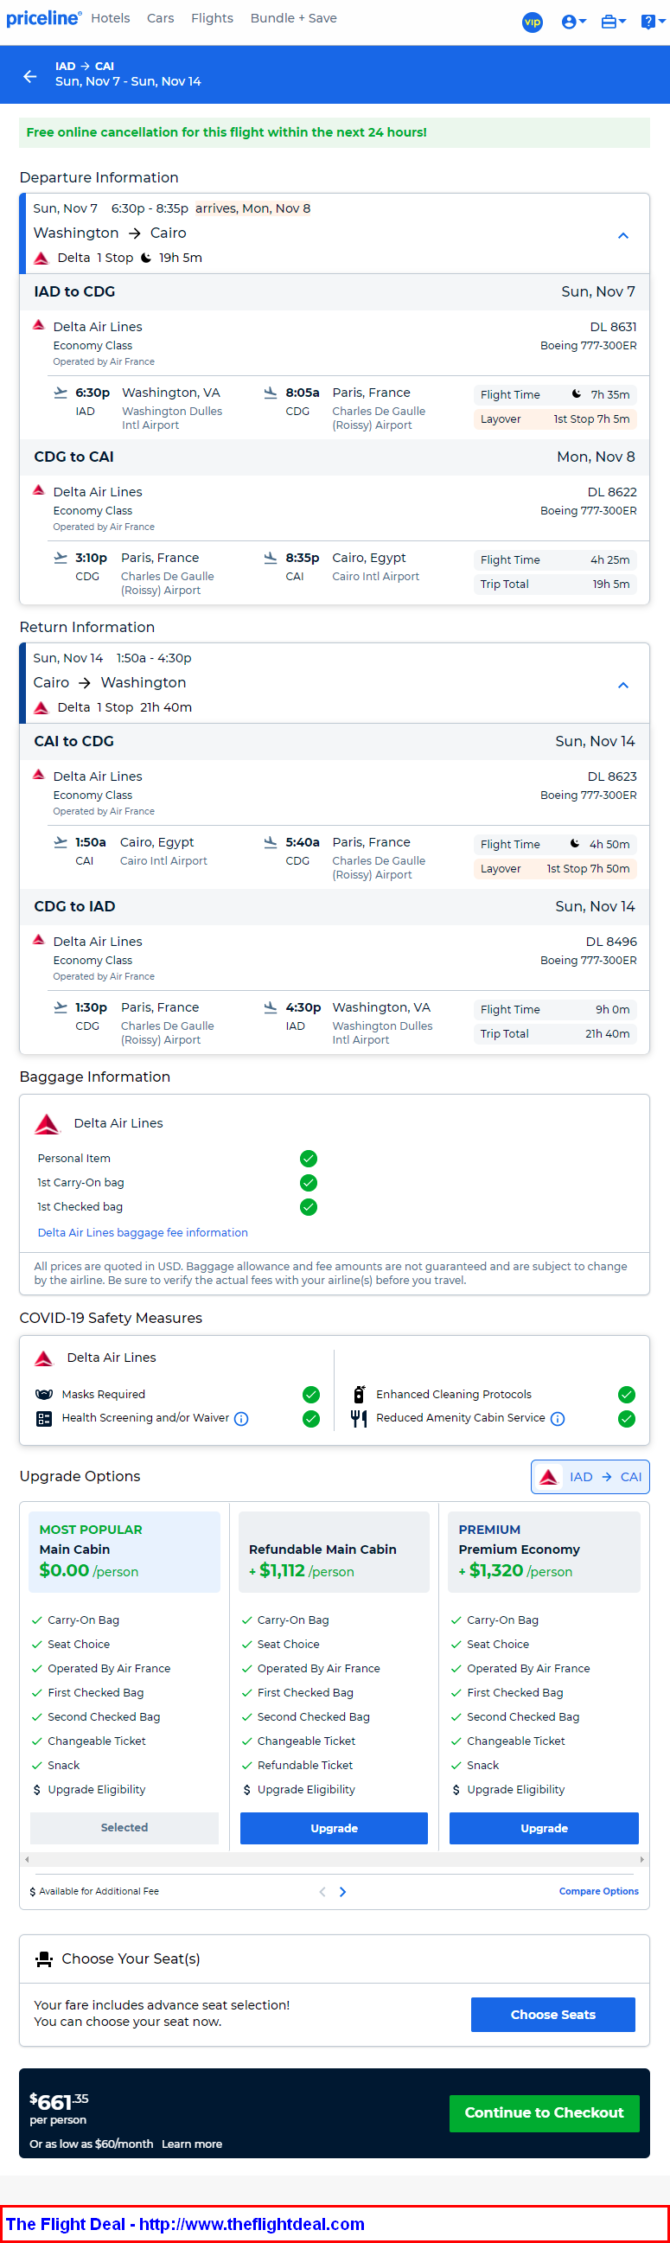670x2243 pixels.
Task: Click the Delta logo in departure summary row
Action: 41,258
